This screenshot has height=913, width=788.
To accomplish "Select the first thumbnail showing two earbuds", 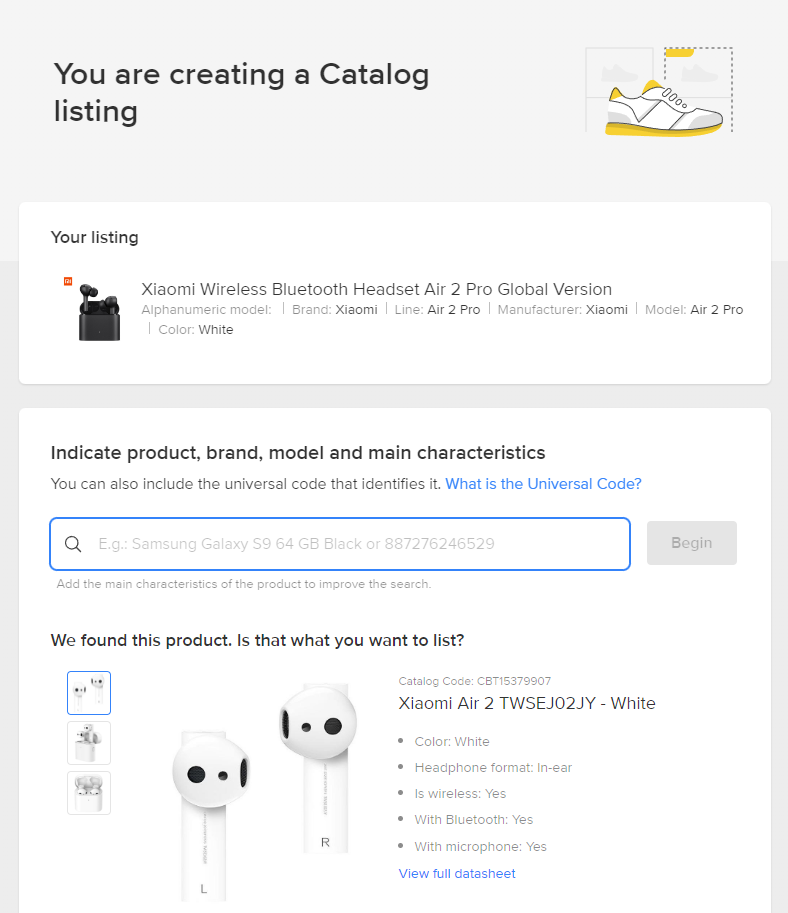I will [x=89, y=693].
